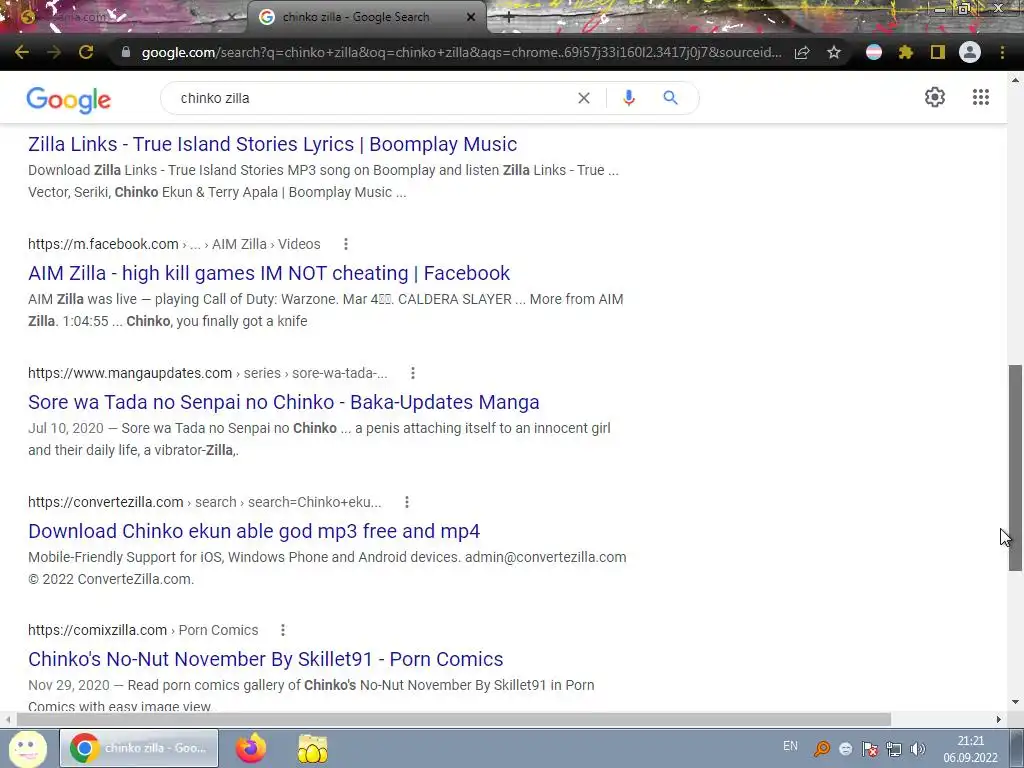Bookmark this page with the star icon
1024x768 pixels.
coord(834,52)
